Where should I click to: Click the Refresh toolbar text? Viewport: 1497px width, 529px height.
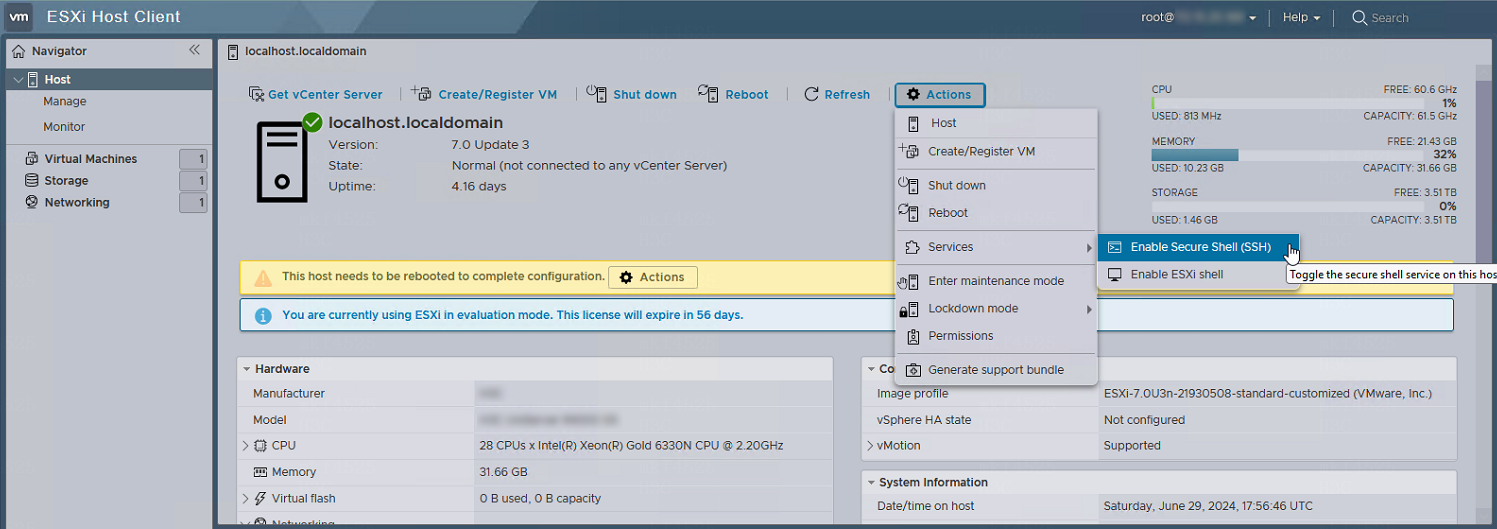click(847, 95)
